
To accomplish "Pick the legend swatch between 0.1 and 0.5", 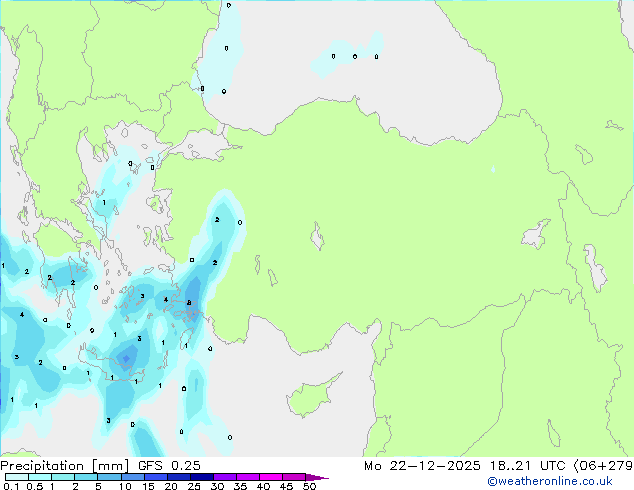I will coord(17,477).
